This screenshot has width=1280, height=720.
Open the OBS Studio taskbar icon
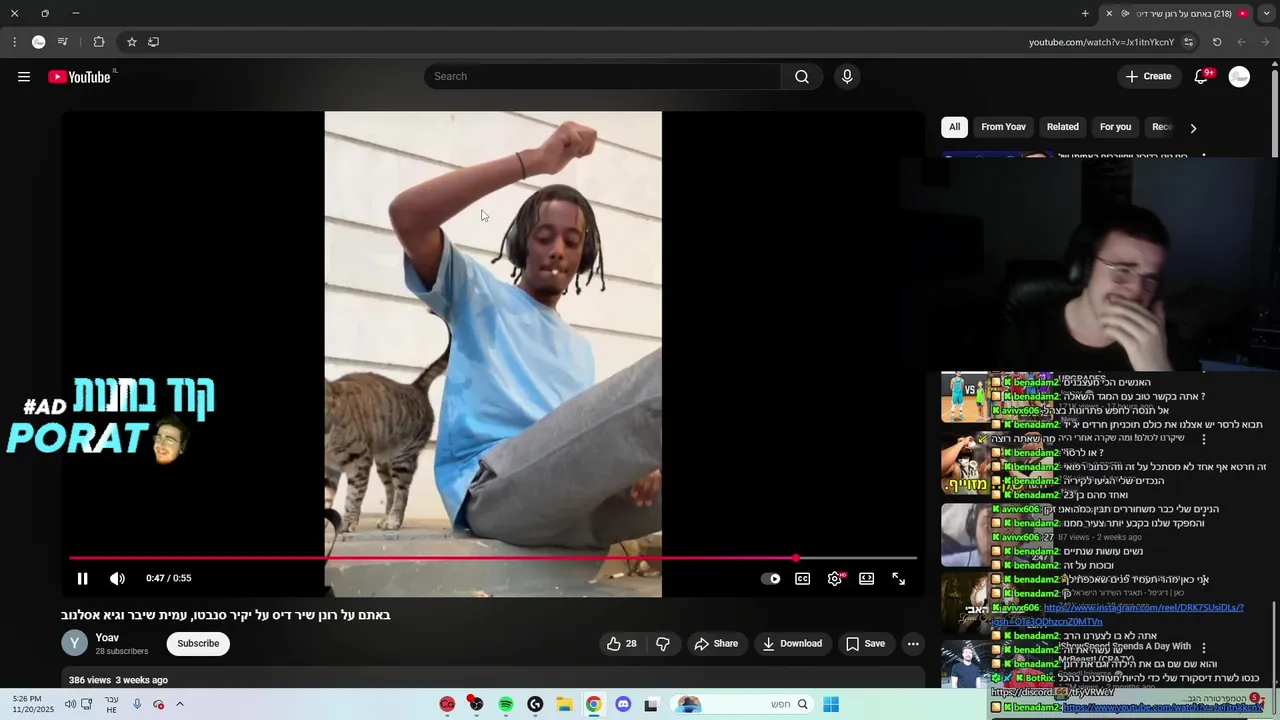476,705
